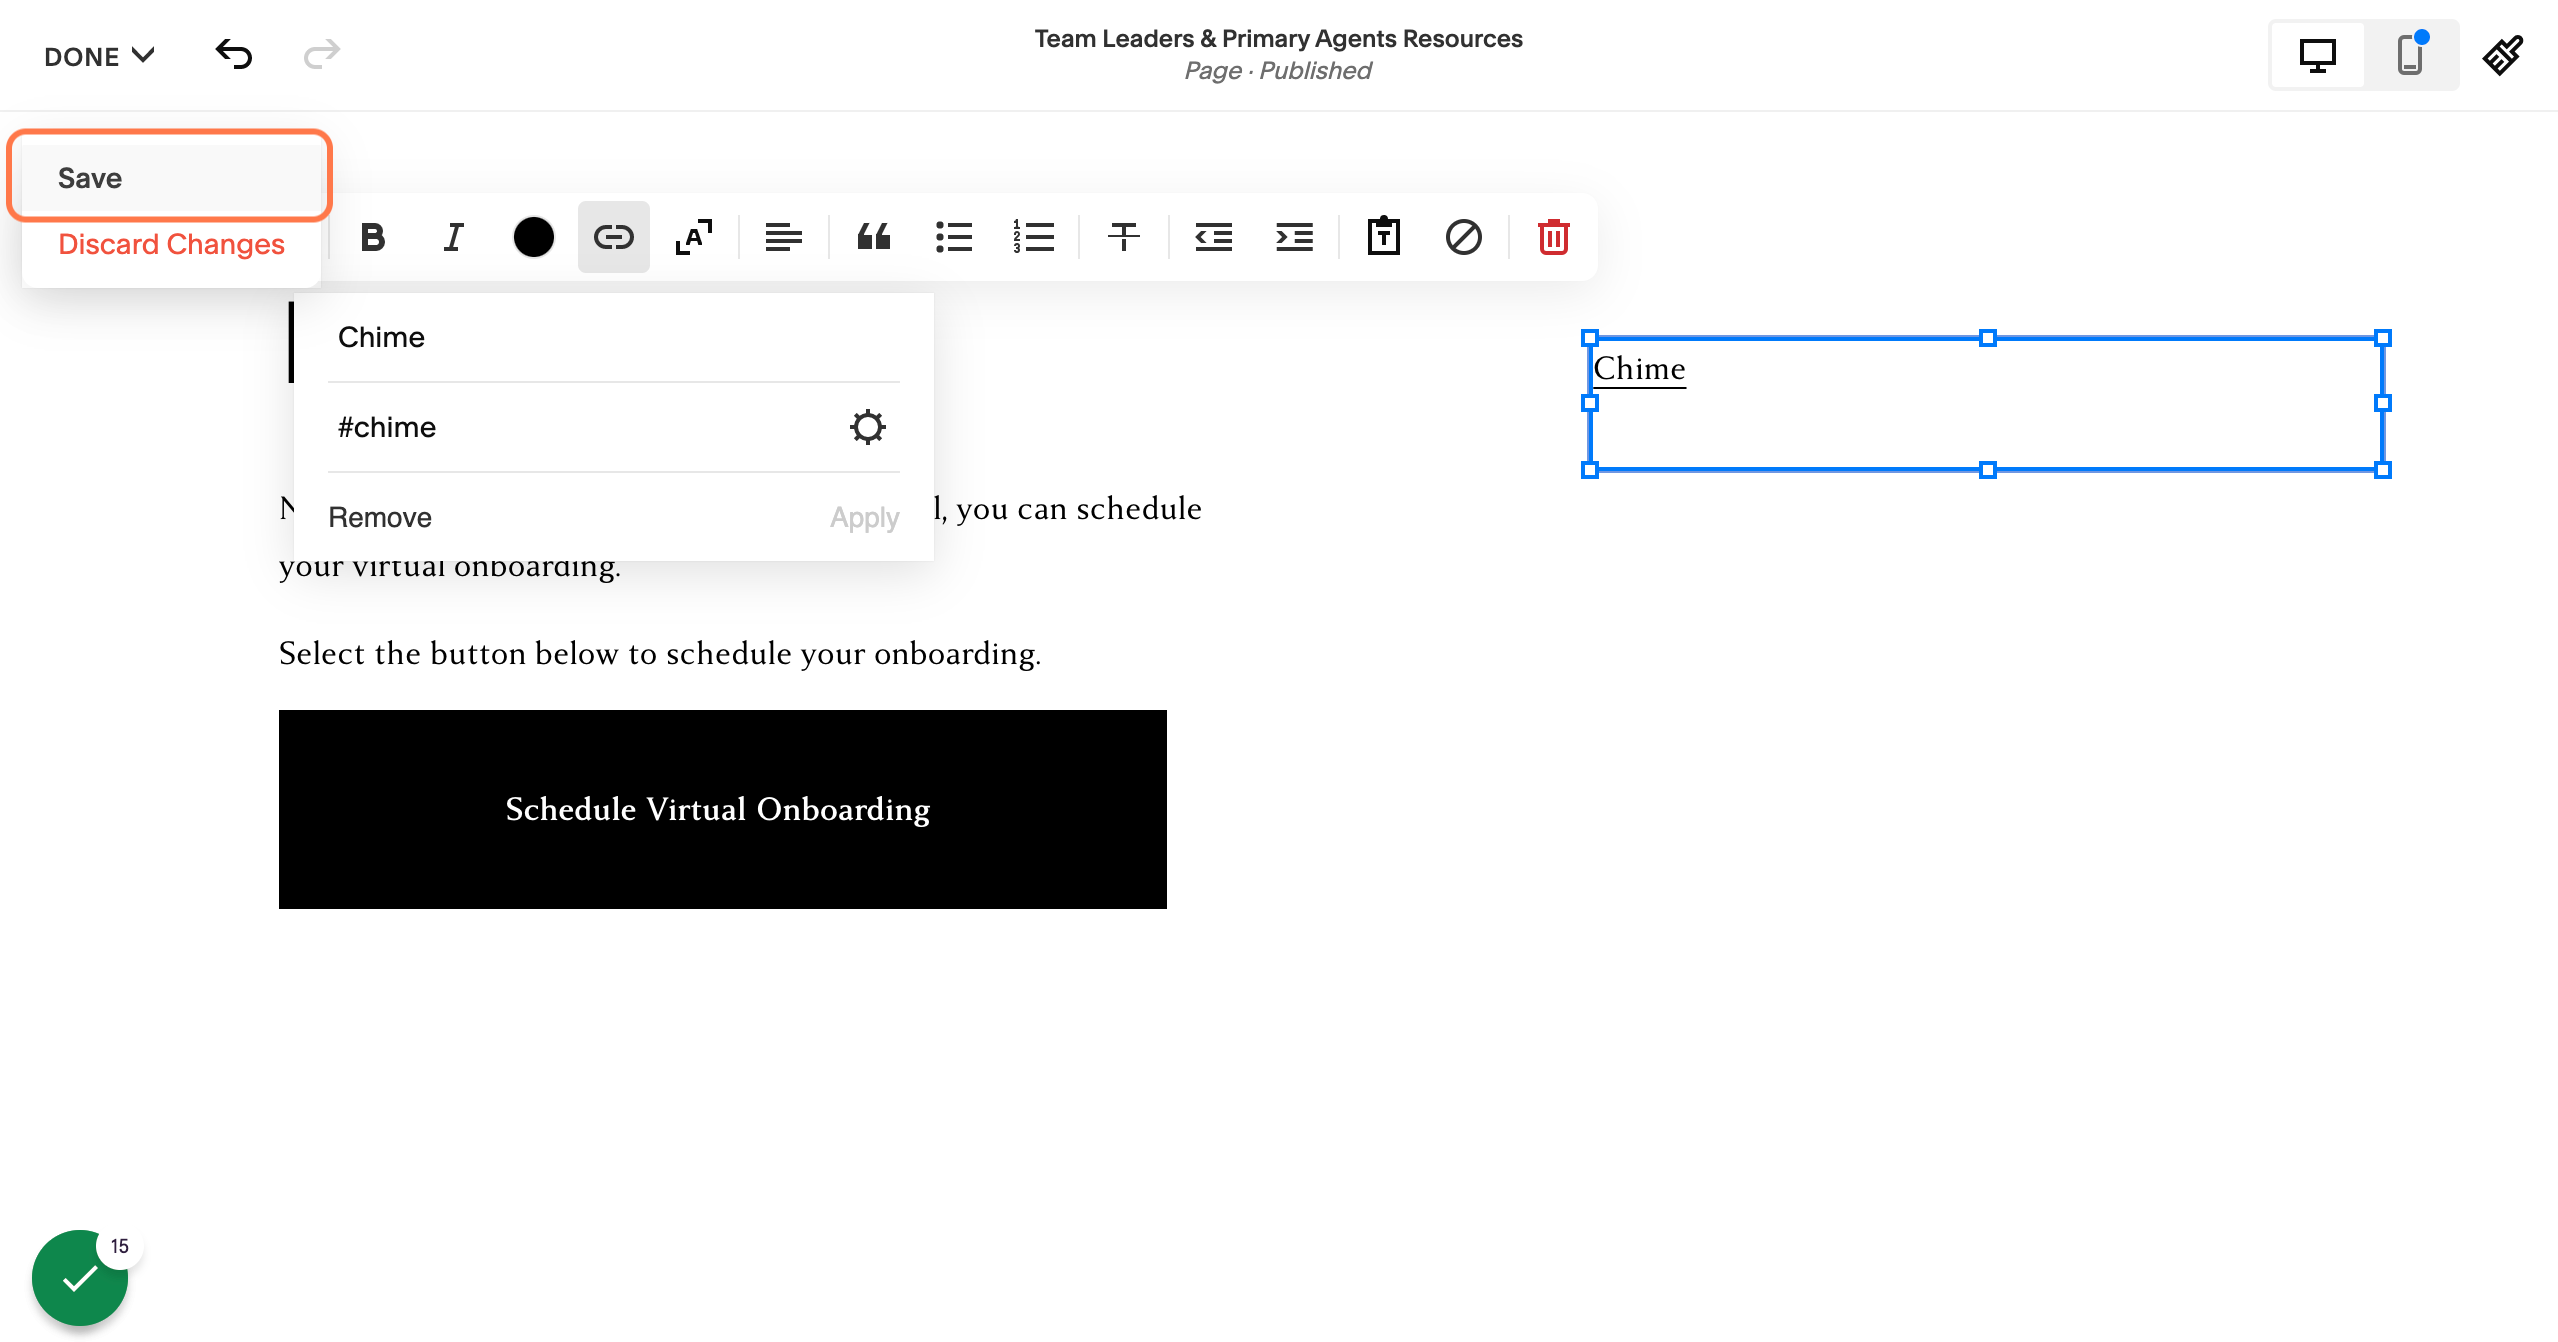Image resolution: width=2558 pixels, height=1342 pixels.
Task: Switch to mobile view
Action: (x=2411, y=55)
